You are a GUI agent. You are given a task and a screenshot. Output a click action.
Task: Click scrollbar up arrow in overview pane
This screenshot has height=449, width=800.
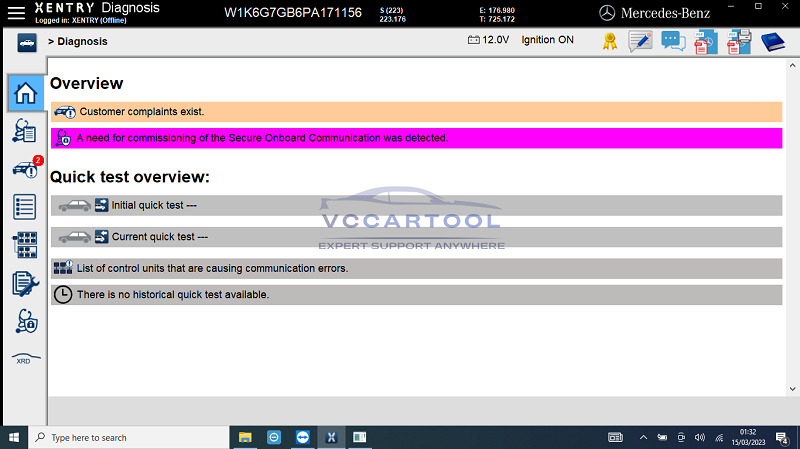click(x=792, y=65)
